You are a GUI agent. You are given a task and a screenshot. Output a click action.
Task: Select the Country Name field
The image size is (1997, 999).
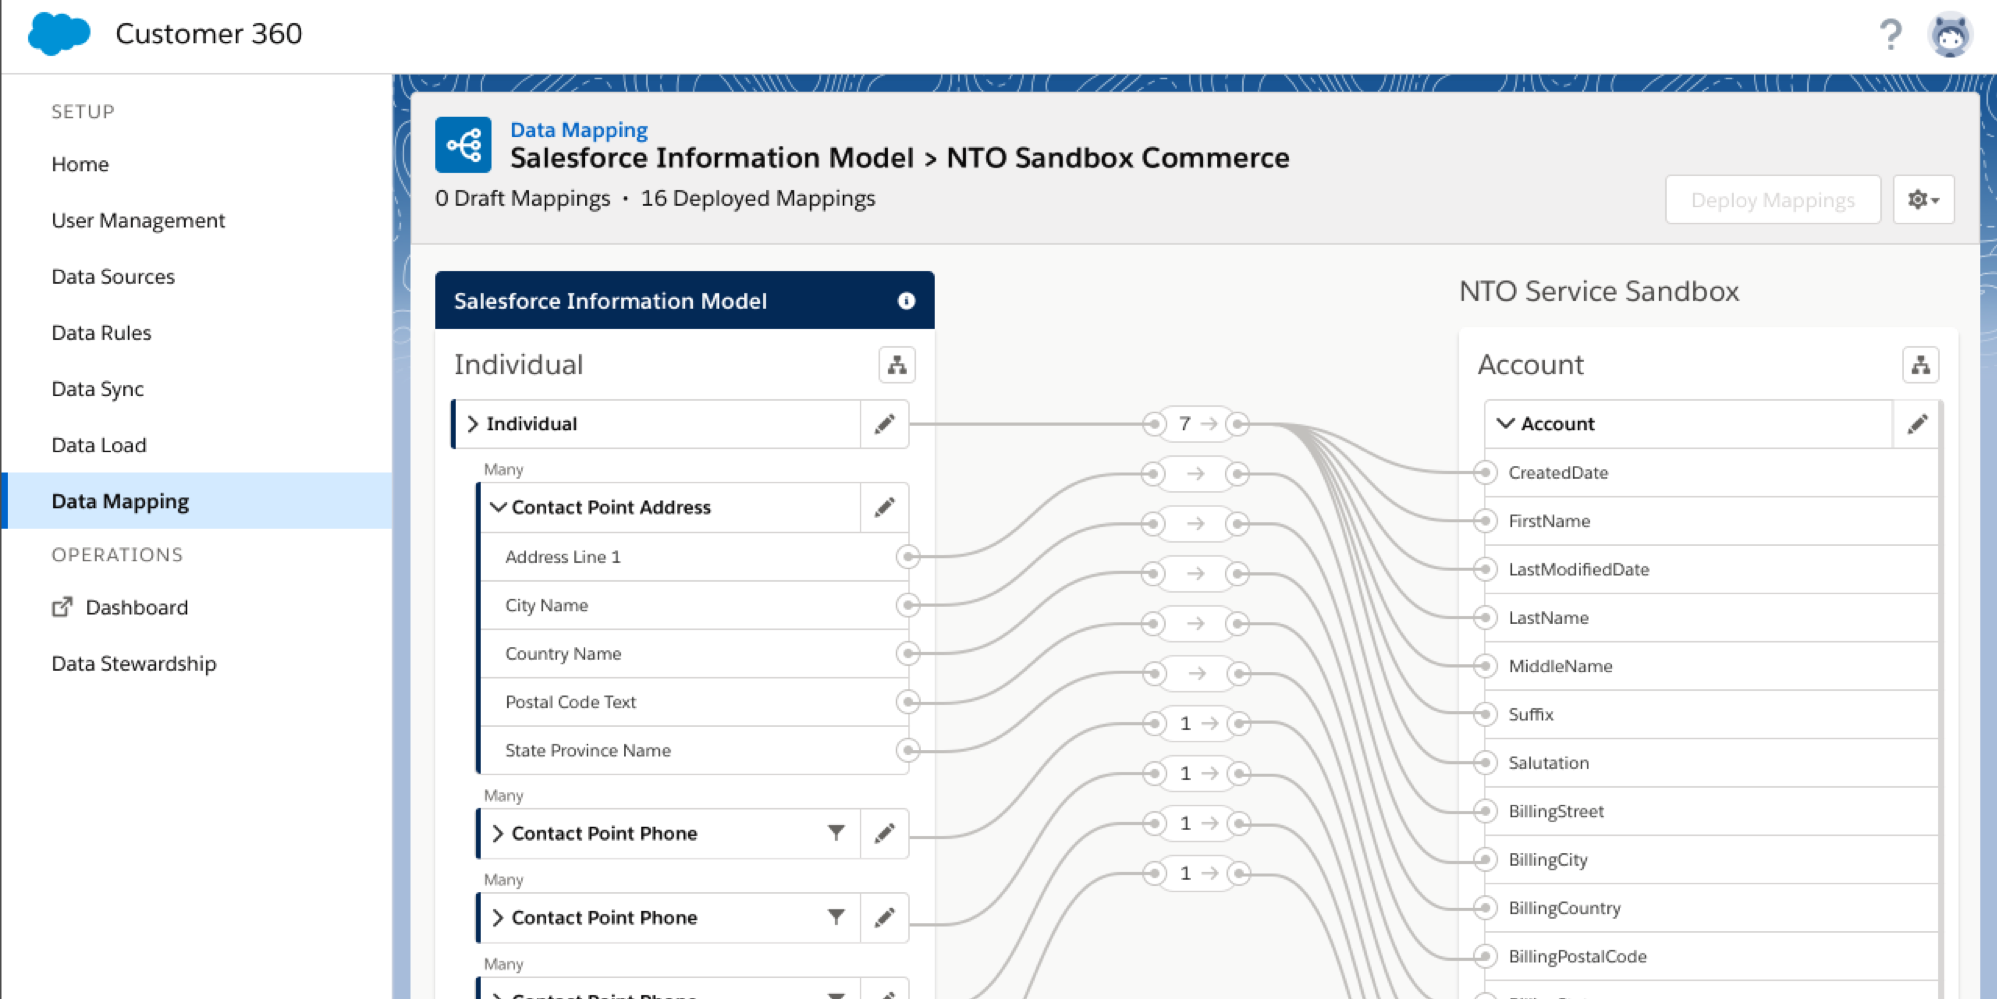point(693,654)
